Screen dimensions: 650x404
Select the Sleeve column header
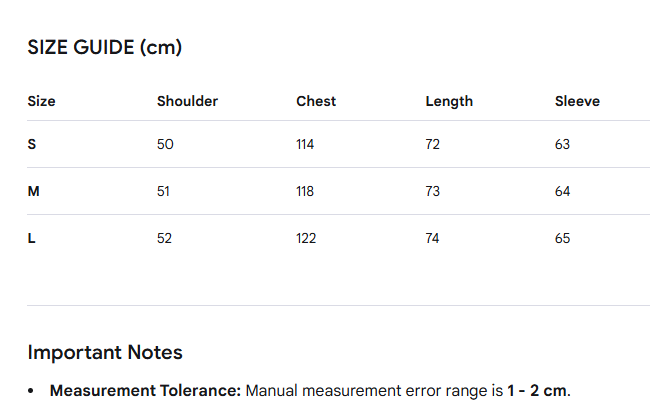point(577,101)
